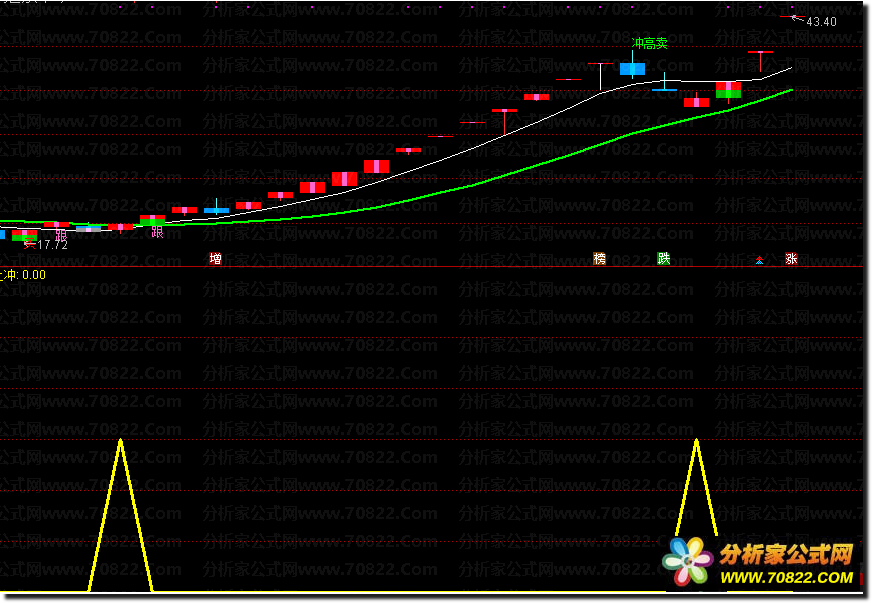
Task: Click the red-and-blue double arrow marker
Action: point(759,260)
